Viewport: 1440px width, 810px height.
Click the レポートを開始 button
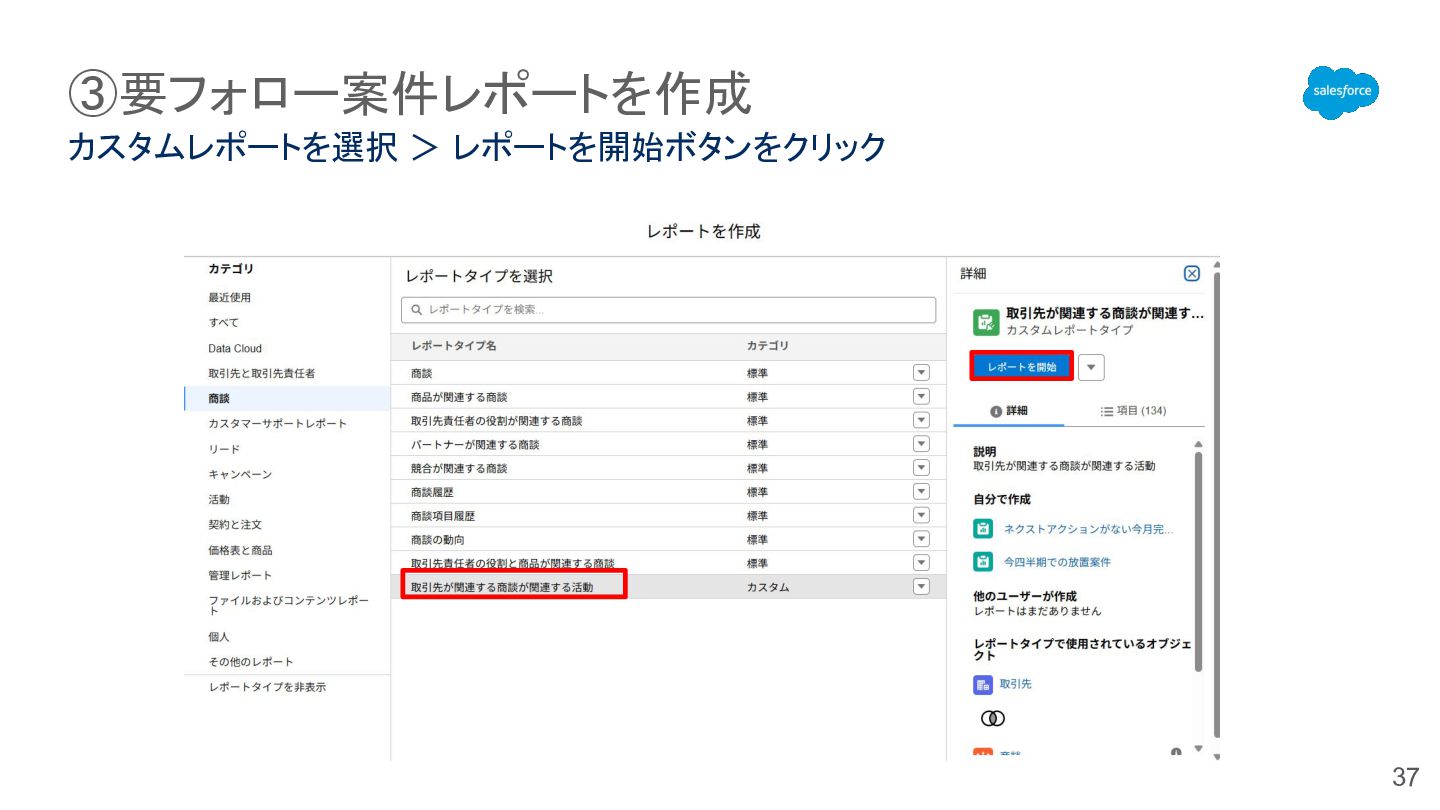pyautogui.click(x=1021, y=367)
